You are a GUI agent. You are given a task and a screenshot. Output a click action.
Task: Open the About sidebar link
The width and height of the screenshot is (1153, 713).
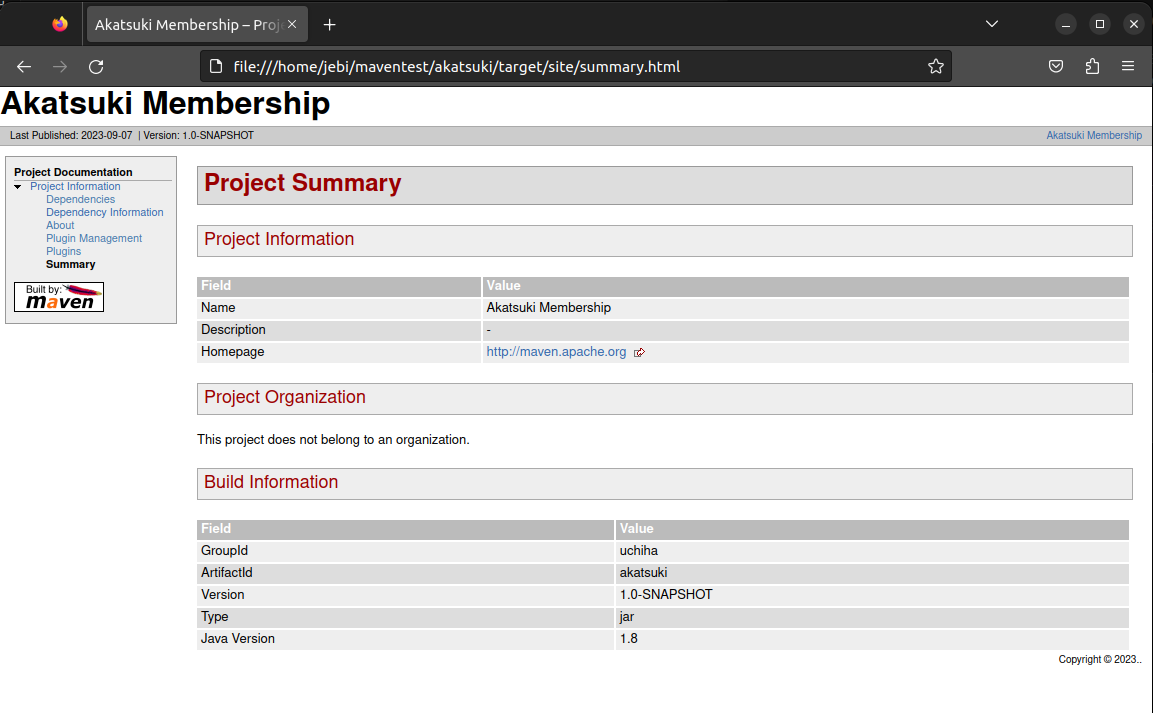[x=60, y=226]
